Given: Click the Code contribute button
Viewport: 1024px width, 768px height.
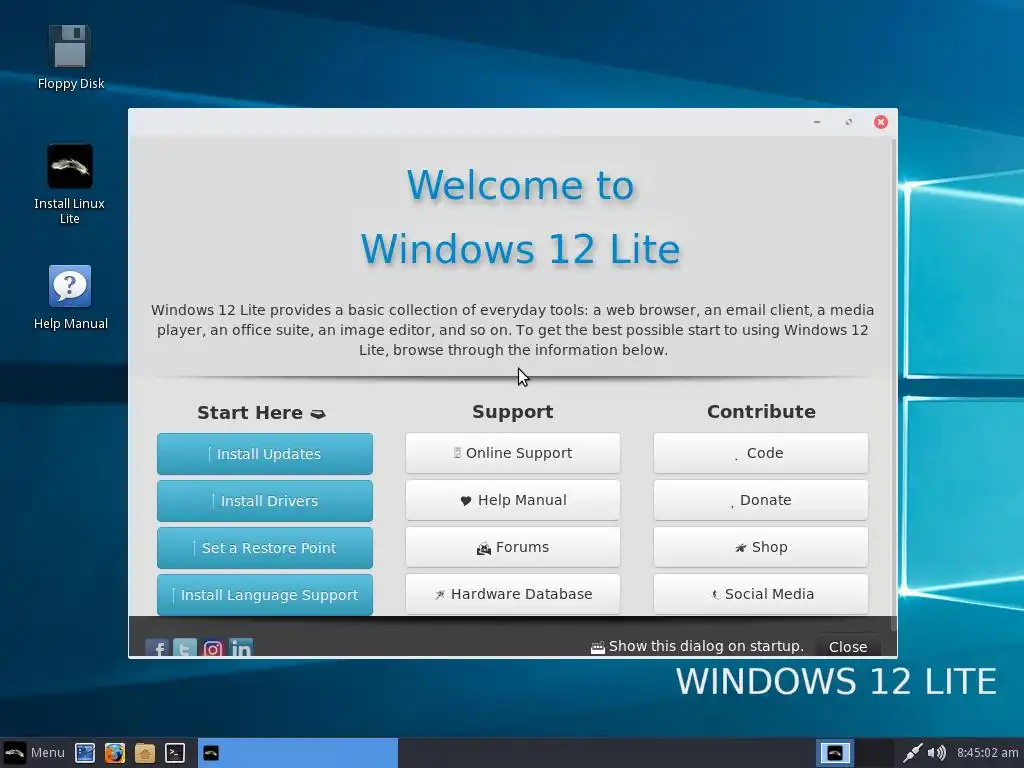Looking at the screenshot, I should pyautogui.click(x=761, y=453).
